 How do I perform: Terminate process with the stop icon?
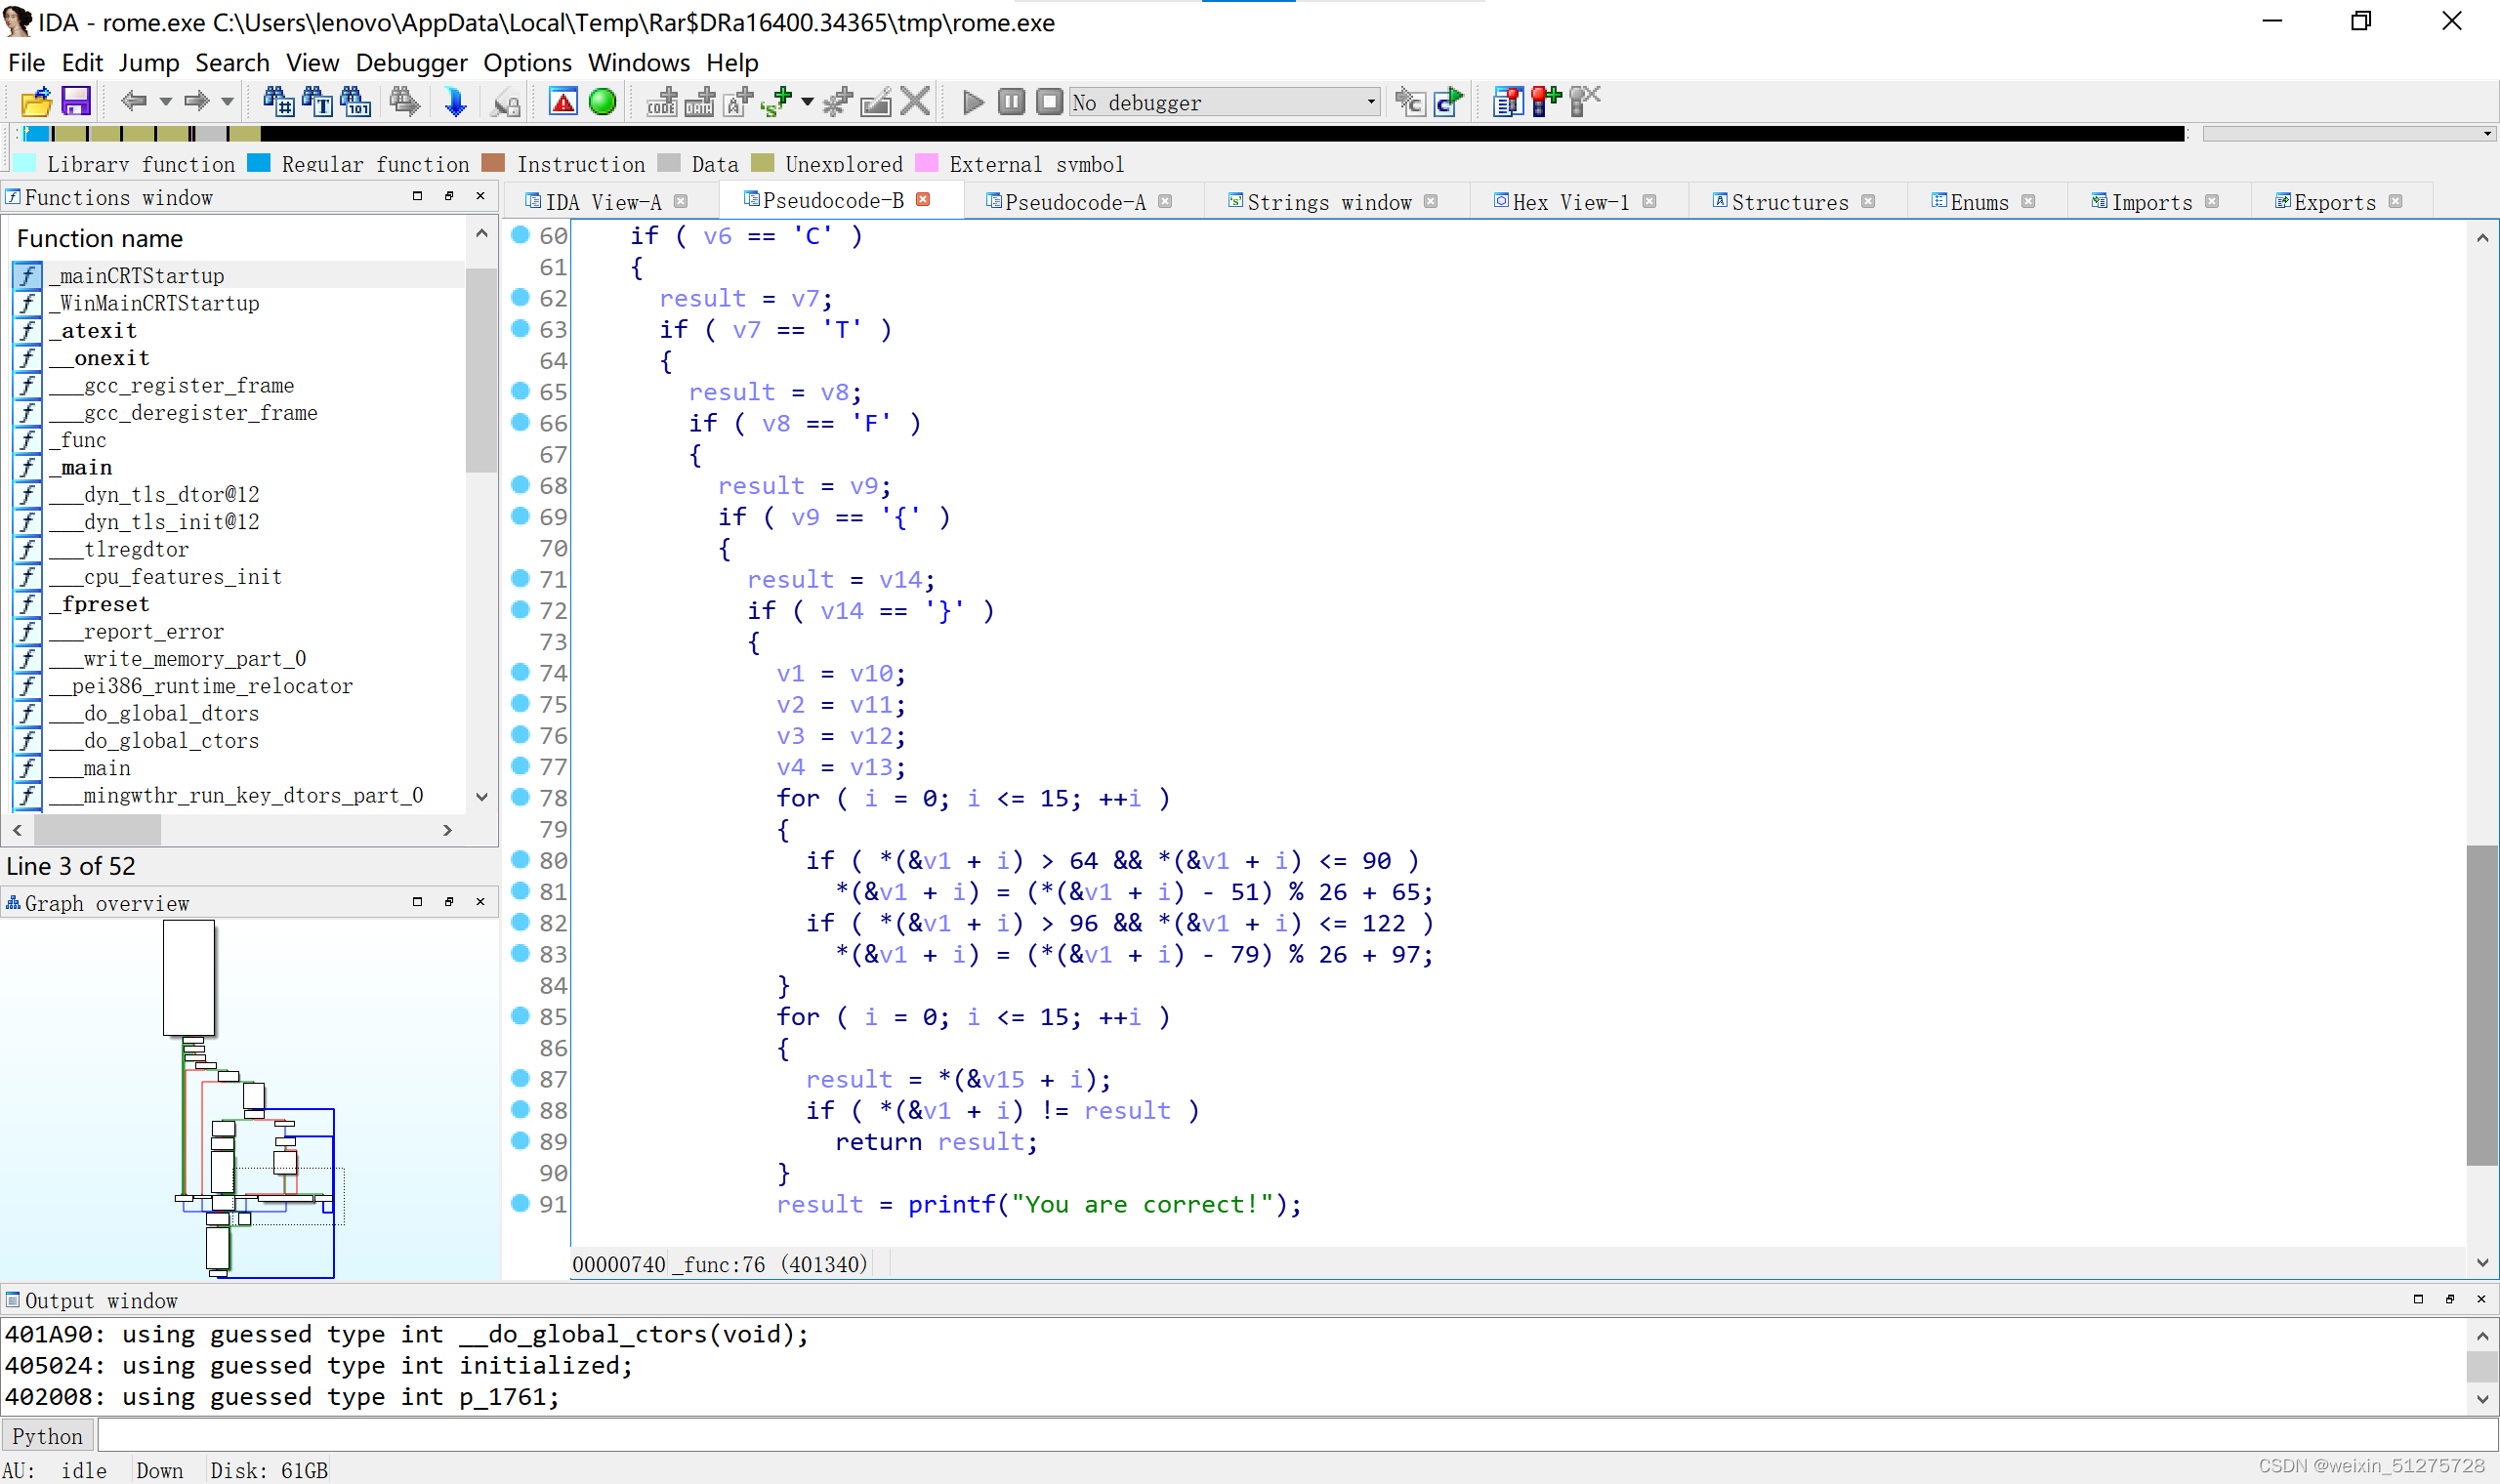(1049, 102)
